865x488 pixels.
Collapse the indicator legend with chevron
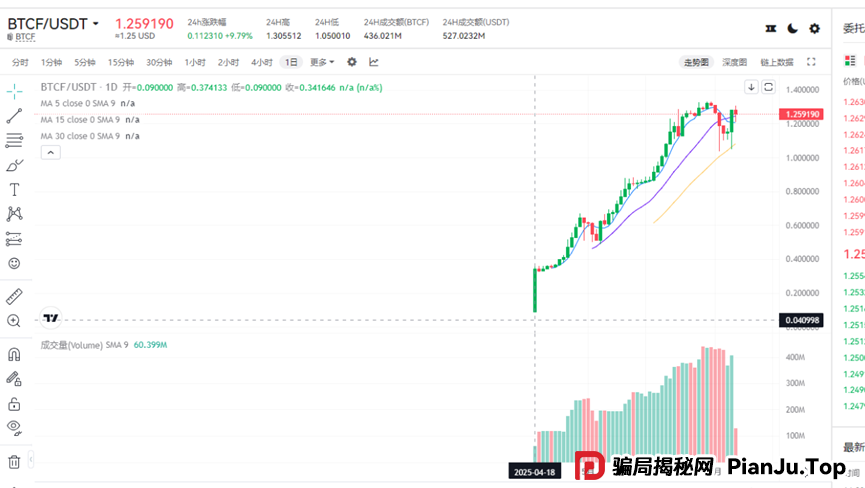tap(50, 152)
